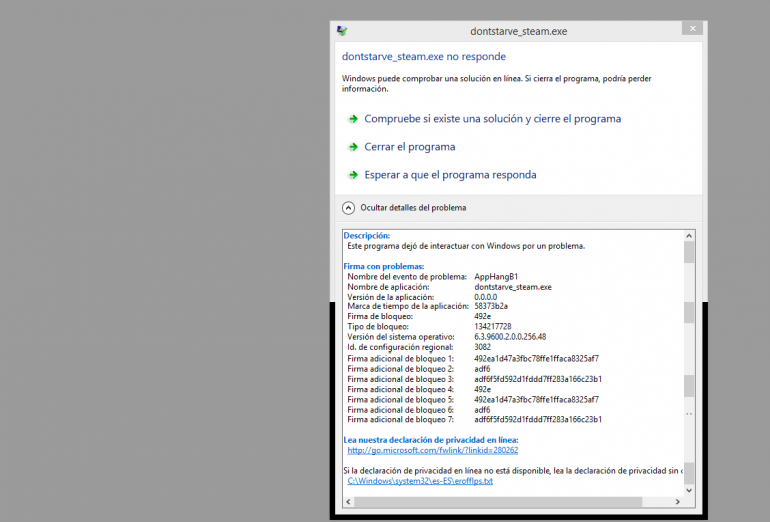Click the application version 0.0.0.0
This screenshot has height=522, width=770.
pos(486,298)
